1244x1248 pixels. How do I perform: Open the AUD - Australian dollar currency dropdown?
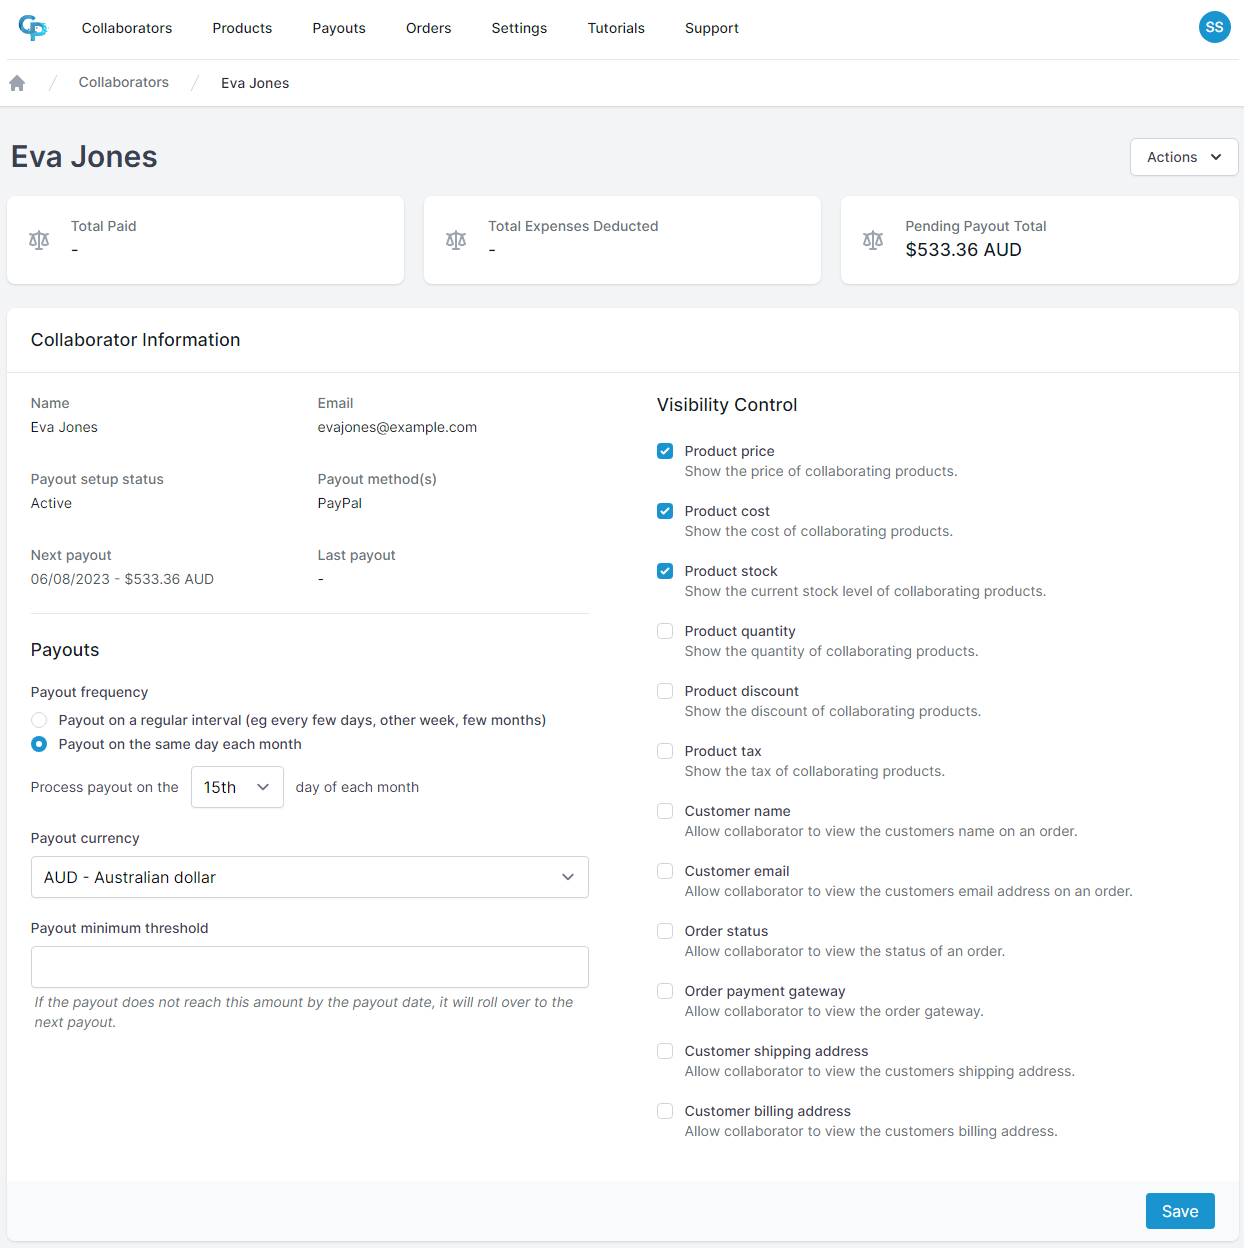click(x=310, y=877)
